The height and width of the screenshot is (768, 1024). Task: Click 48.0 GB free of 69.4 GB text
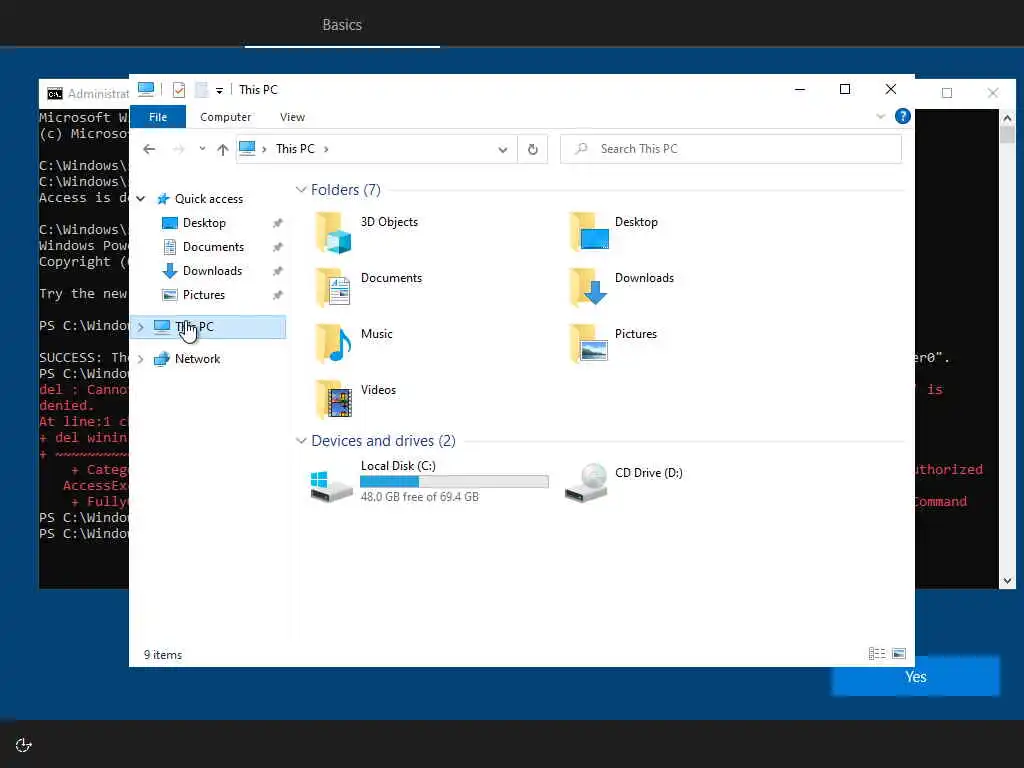pos(420,497)
